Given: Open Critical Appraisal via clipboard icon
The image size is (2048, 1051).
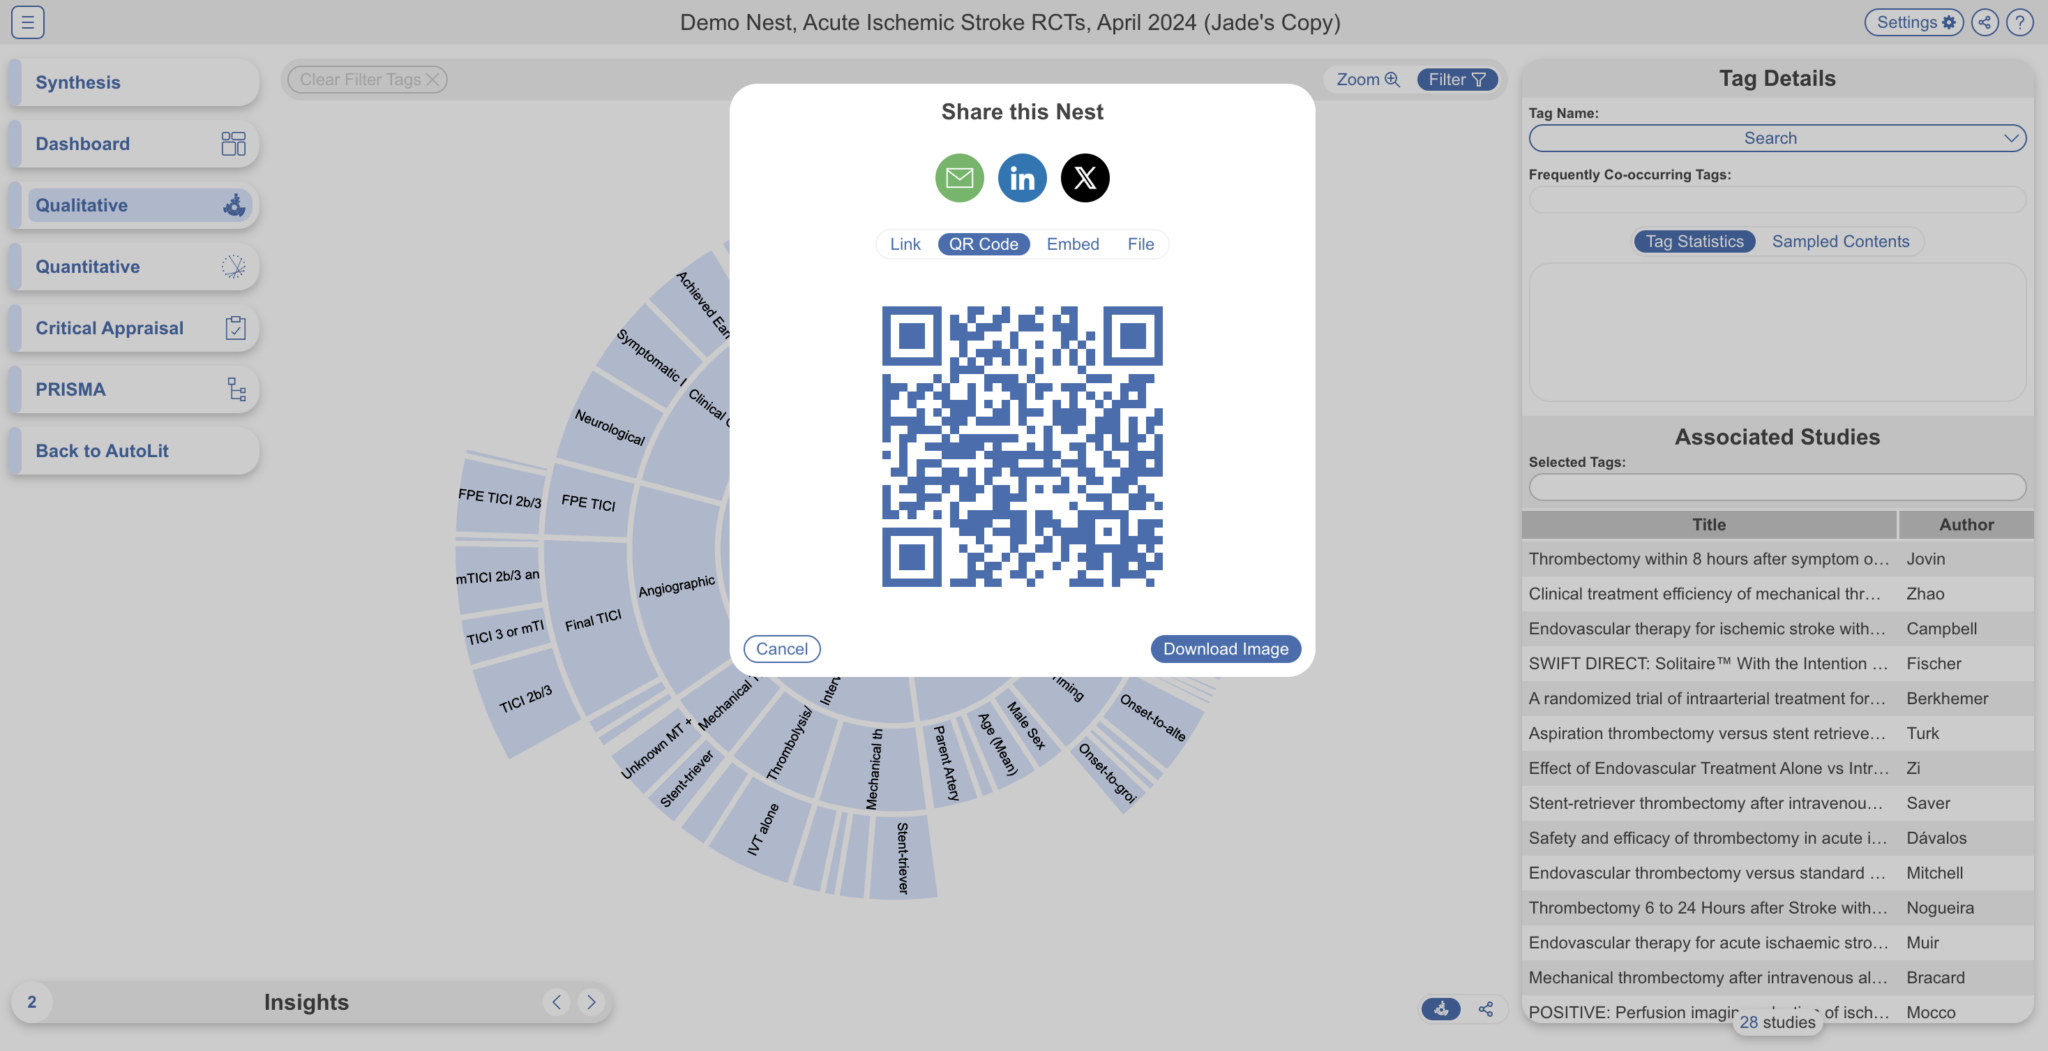Looking at the screenshot, I should coord(235,327).
